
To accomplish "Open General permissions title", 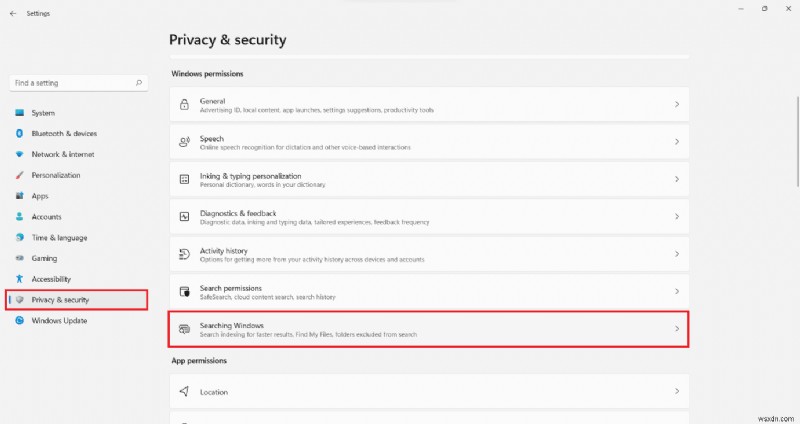I will point(212,101).
